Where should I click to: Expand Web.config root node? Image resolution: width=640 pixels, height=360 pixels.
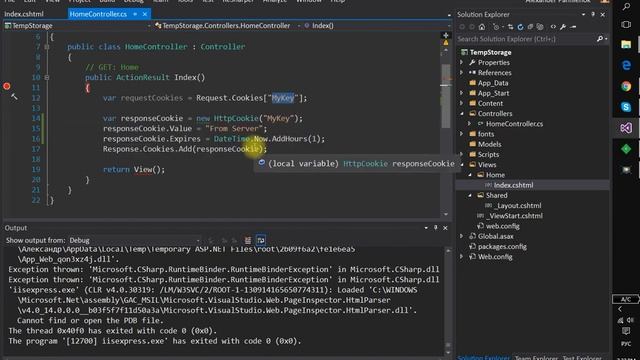click(x=462, y=257)
